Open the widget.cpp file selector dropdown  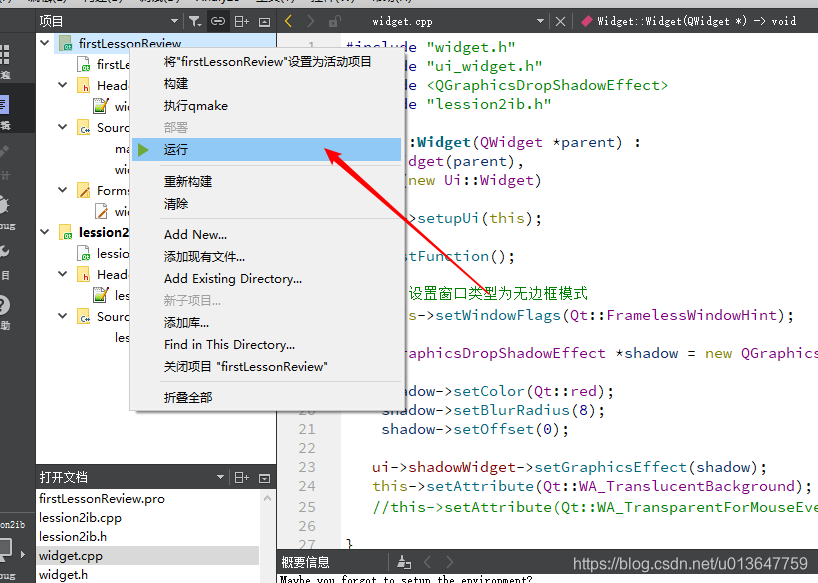pos(540,21)
